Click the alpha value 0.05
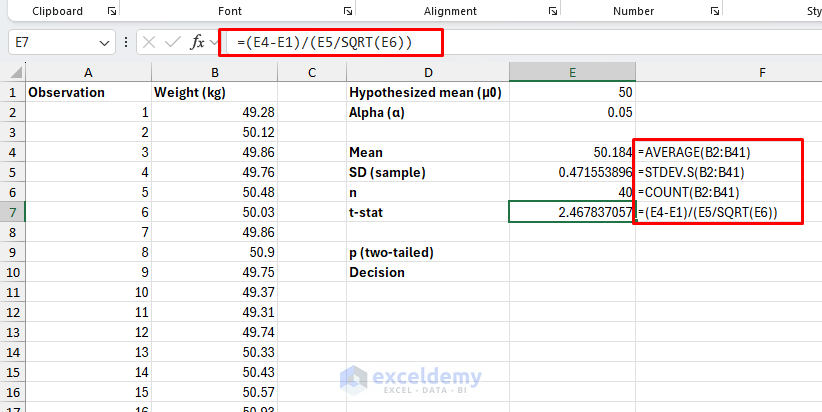822x412 pixels. point(572,113)
